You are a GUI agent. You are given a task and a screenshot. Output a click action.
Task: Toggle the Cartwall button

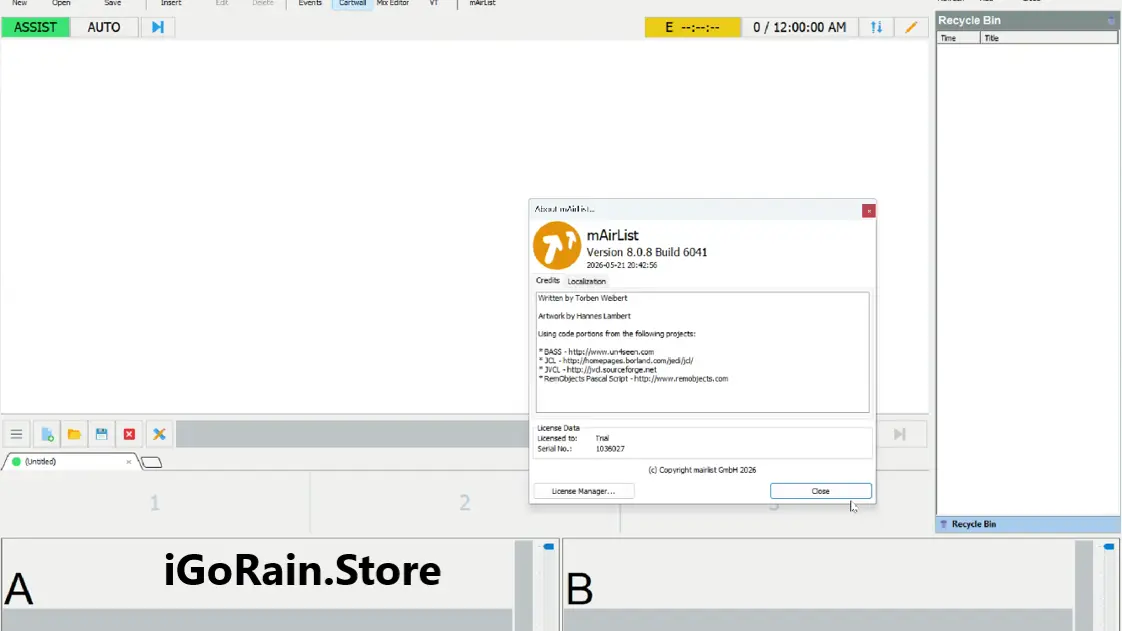(x=352, y=4)
